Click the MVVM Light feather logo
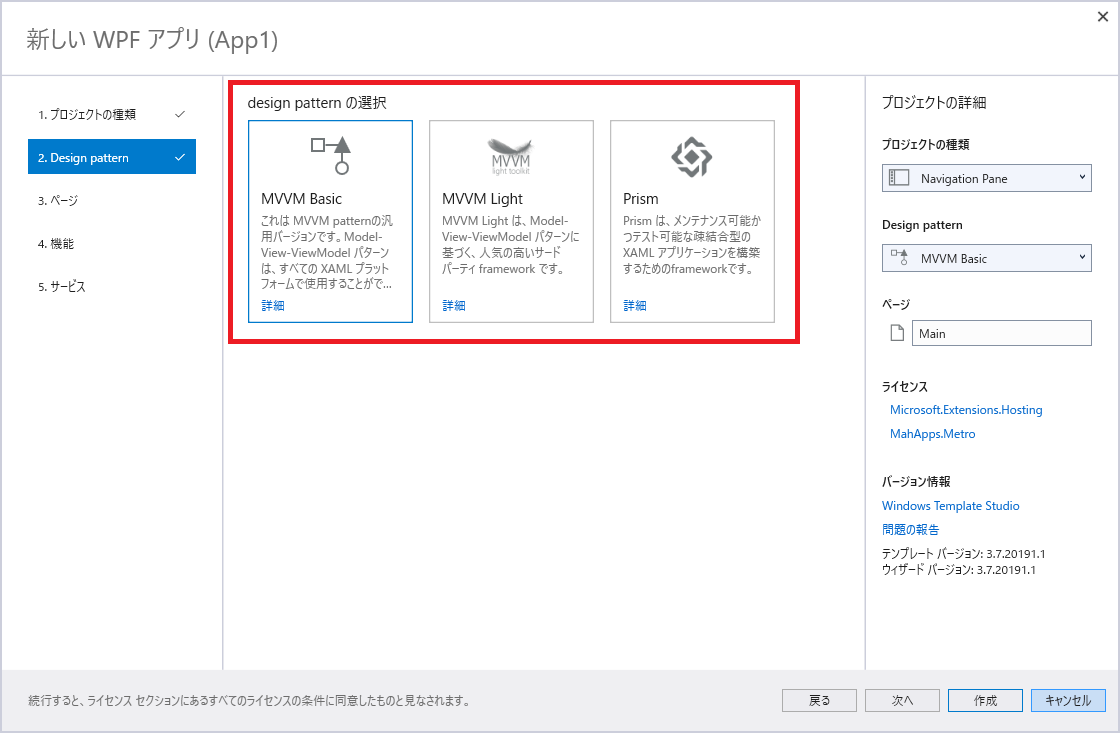Image resolution: width=1120 pixels, height=733 pixels. pos(511,156)
